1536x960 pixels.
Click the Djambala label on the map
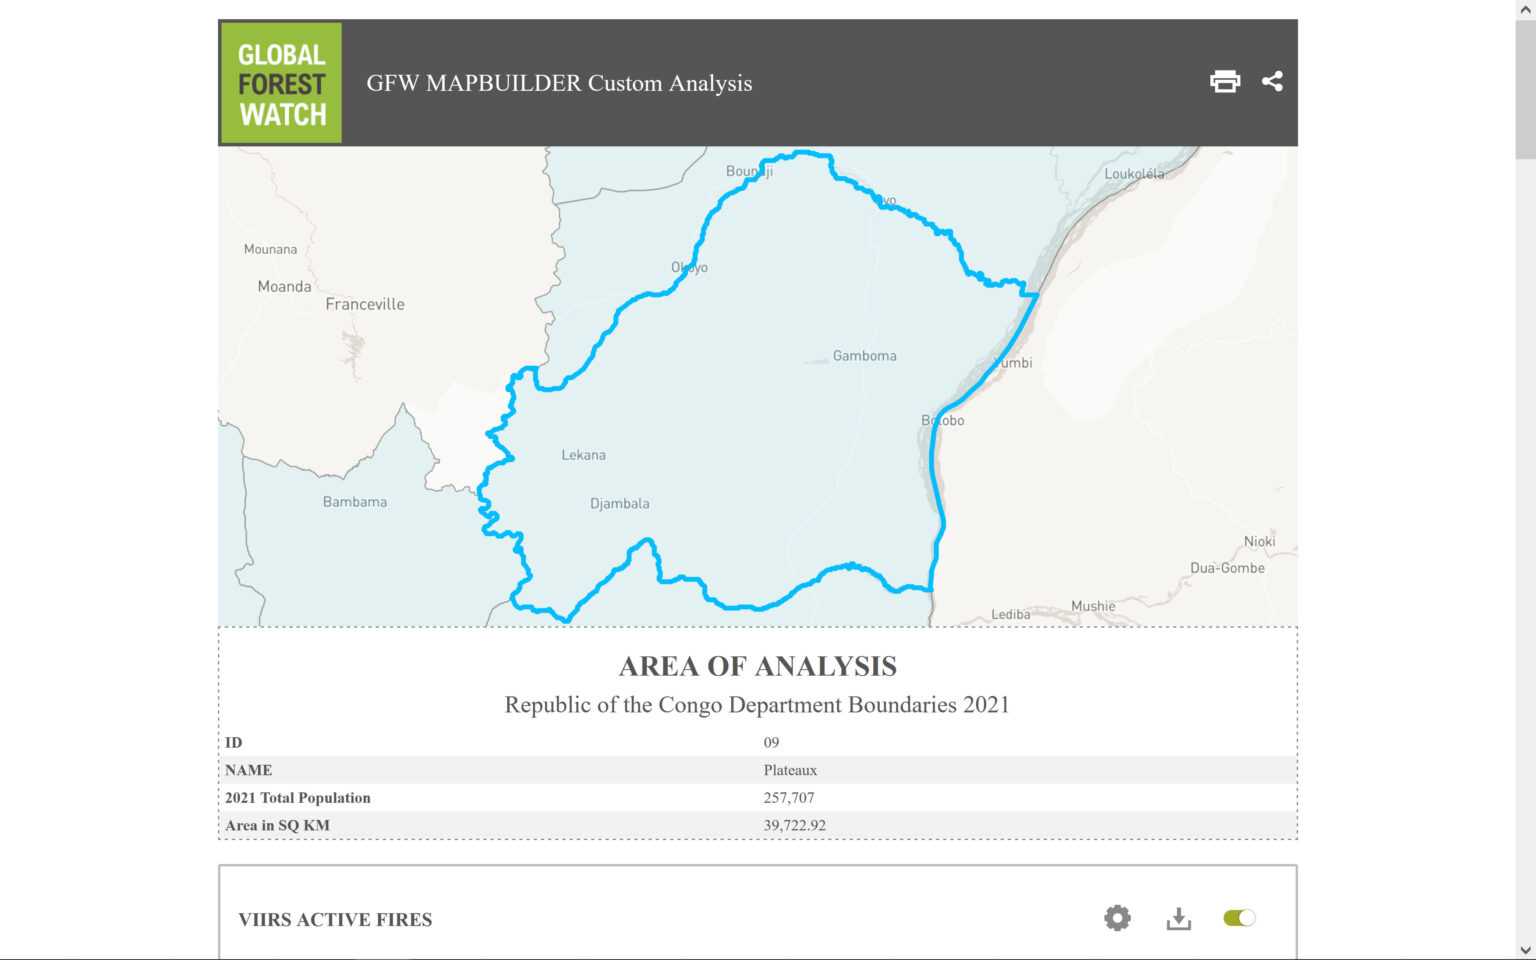point(620,503)
